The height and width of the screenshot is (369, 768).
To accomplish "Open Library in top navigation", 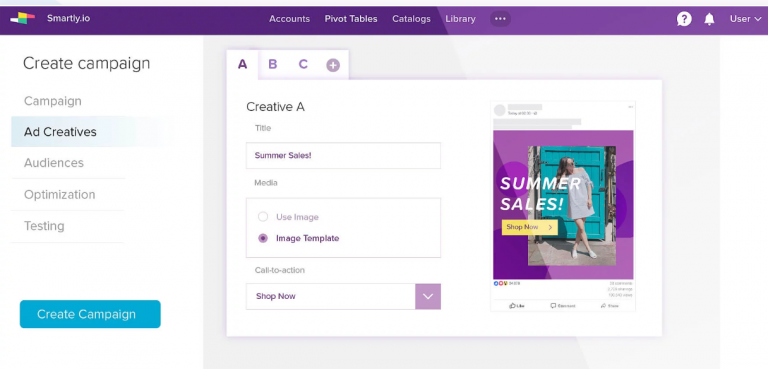I will pos(460,19).
